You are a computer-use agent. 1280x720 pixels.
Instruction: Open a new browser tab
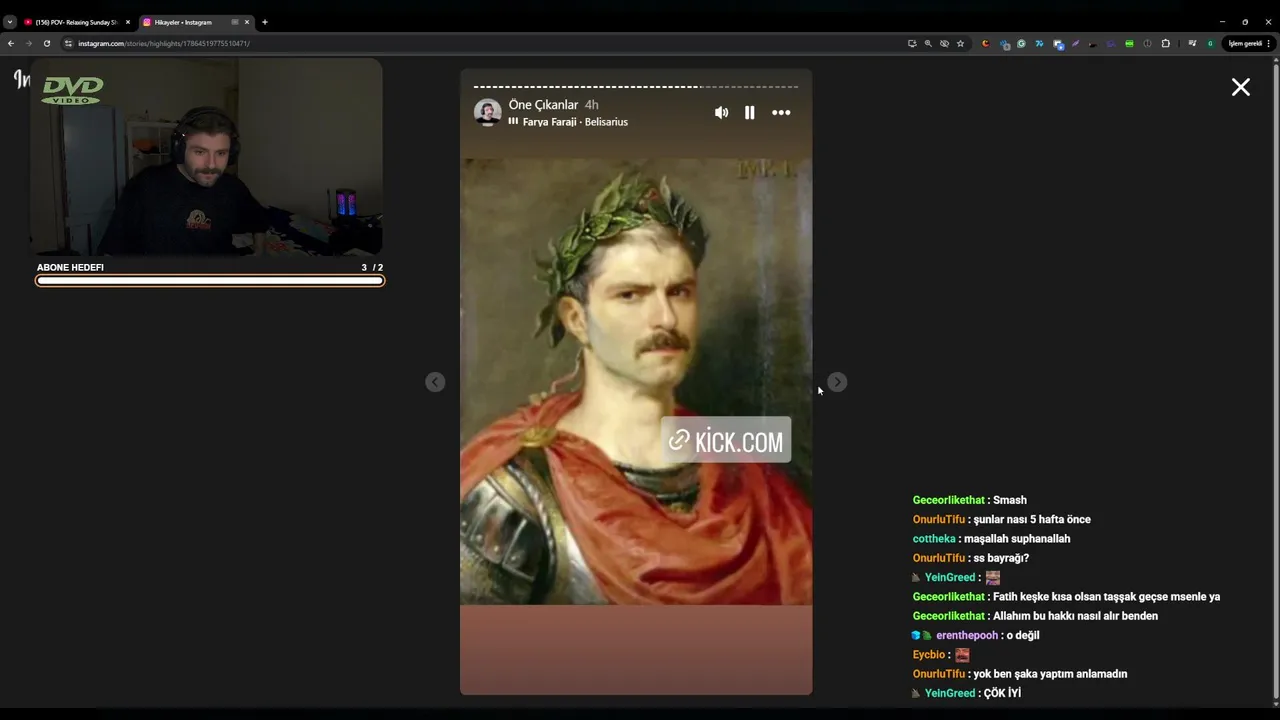265,22
